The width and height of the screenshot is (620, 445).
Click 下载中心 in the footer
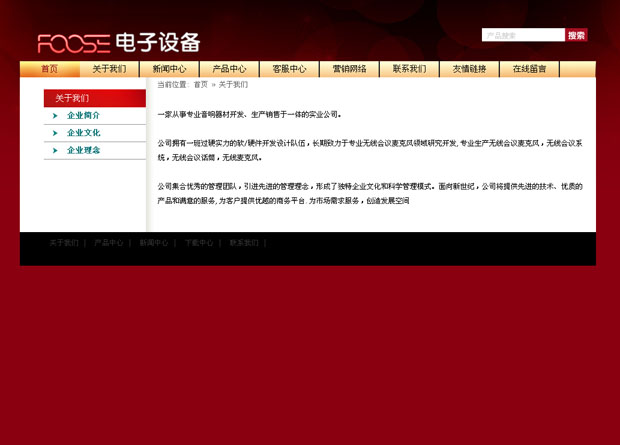(199, 243)
